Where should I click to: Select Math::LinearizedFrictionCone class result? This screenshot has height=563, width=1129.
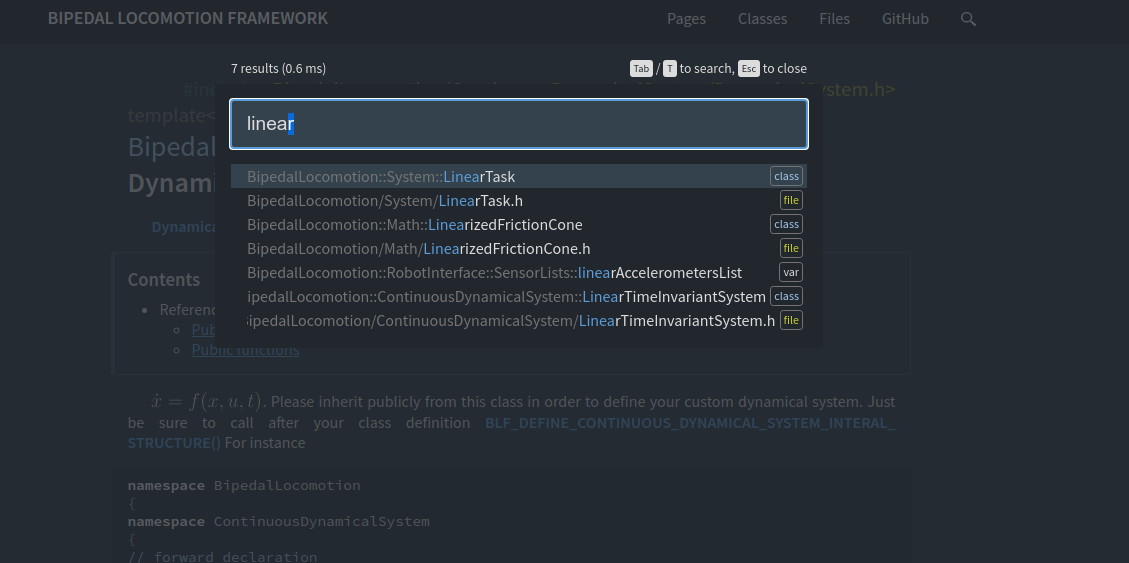(x=519, y=225)
